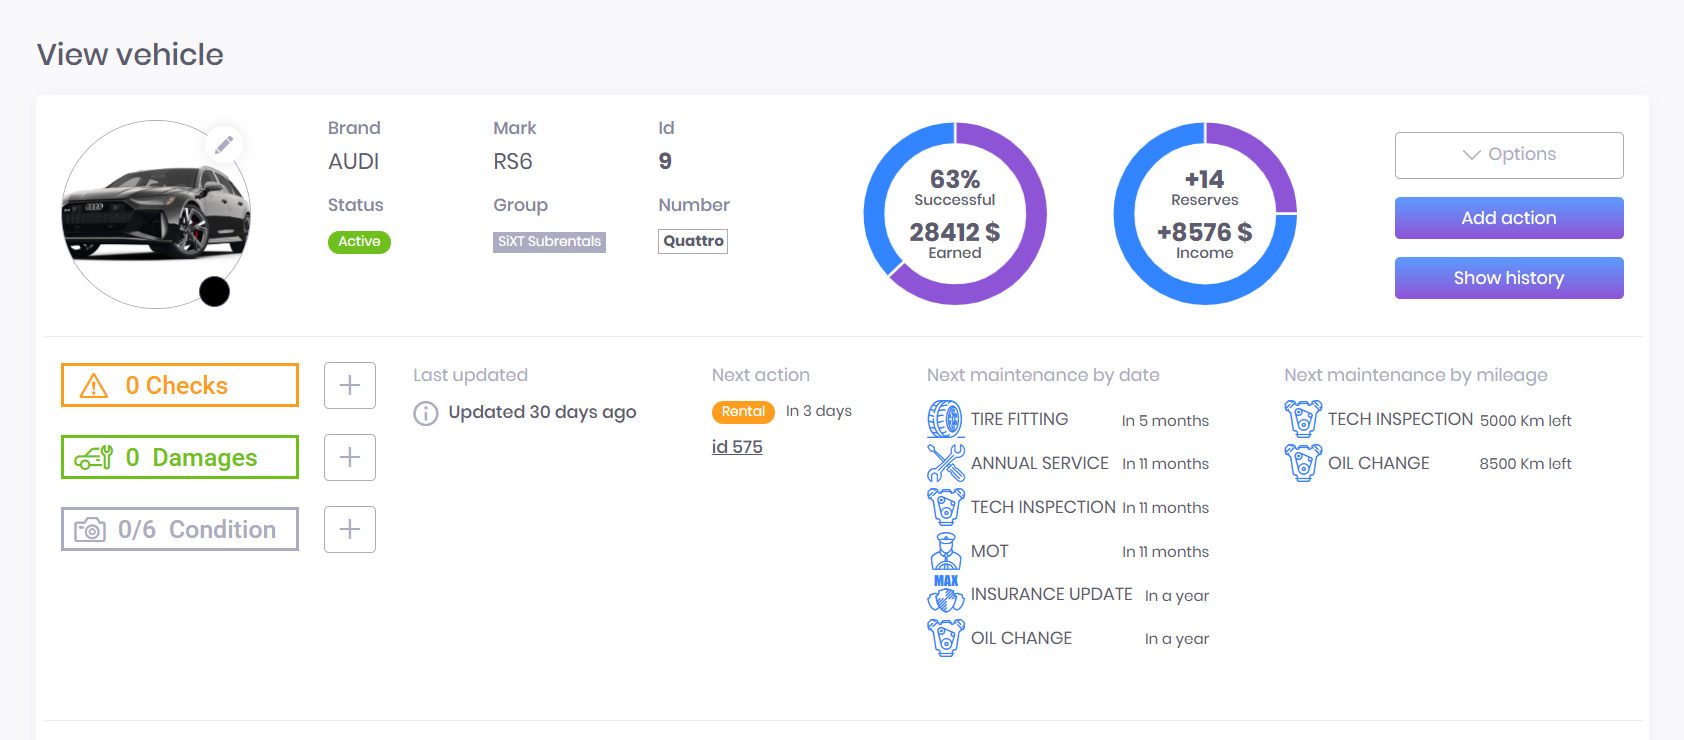The width and height of the screenshot is (1684, 740).
Task: Click the 63% Successful donut chart
Action: pos(954,214)
